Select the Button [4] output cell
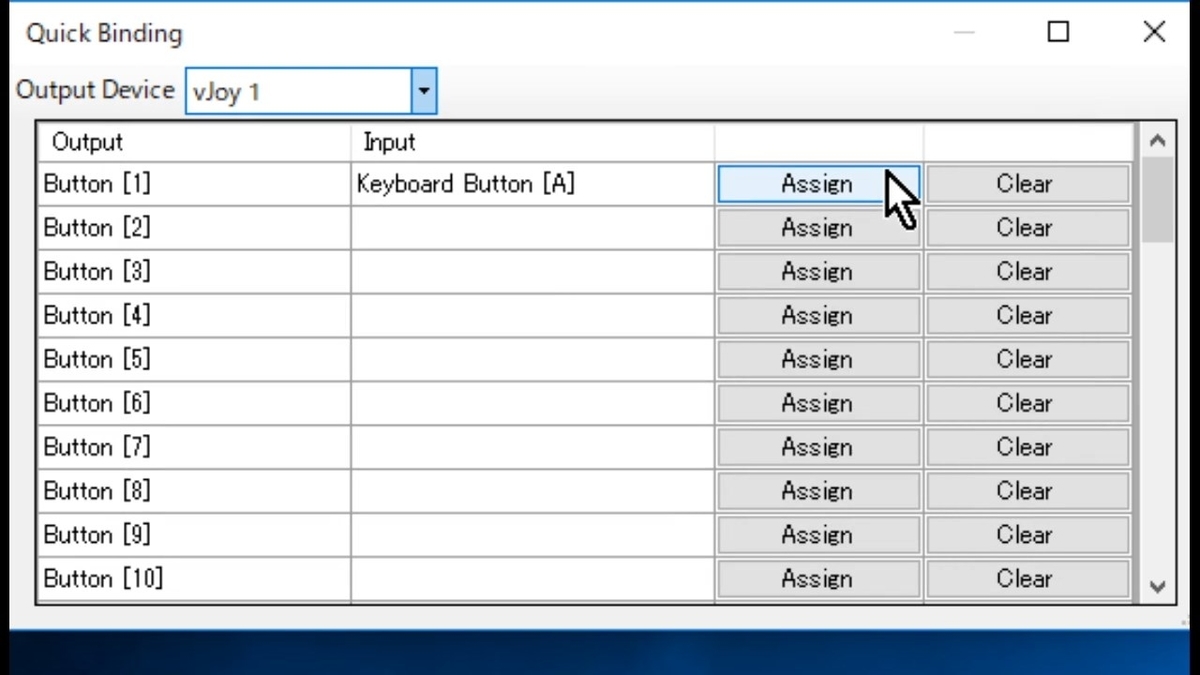Screen dimensions: 1200x675 coord(194,316)
